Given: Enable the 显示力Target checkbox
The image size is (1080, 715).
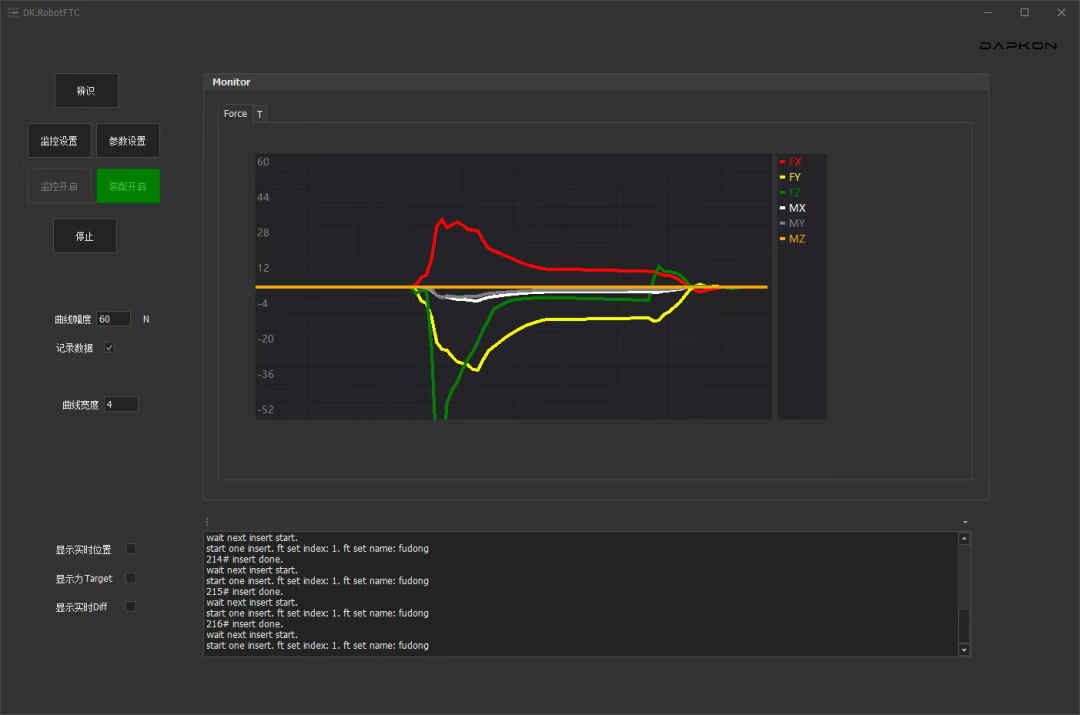Looking at the screenshot, I should (130, 578).
